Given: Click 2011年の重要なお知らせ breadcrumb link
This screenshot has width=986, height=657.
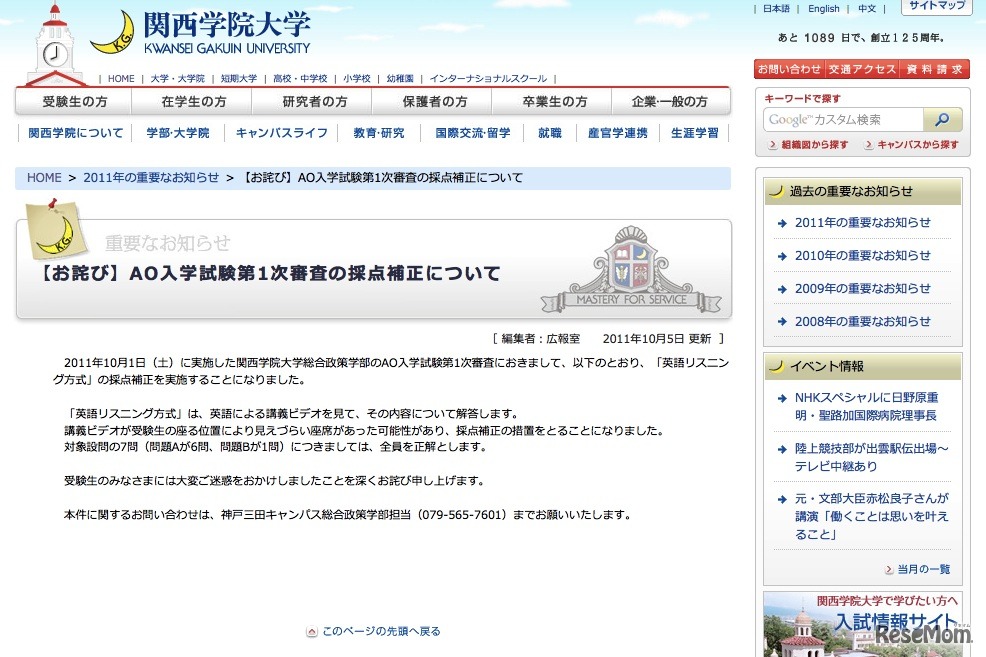Looking at the screenshot, I should [x=151, y=178].
